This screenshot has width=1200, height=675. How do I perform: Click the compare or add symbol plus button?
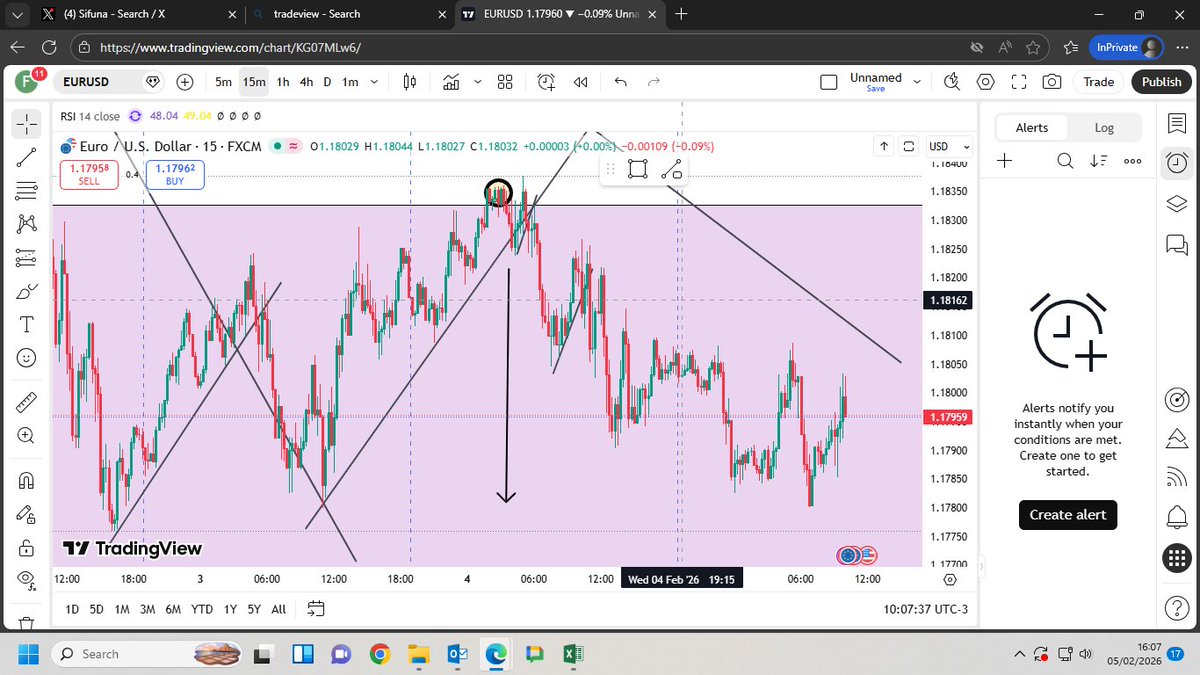185,82
